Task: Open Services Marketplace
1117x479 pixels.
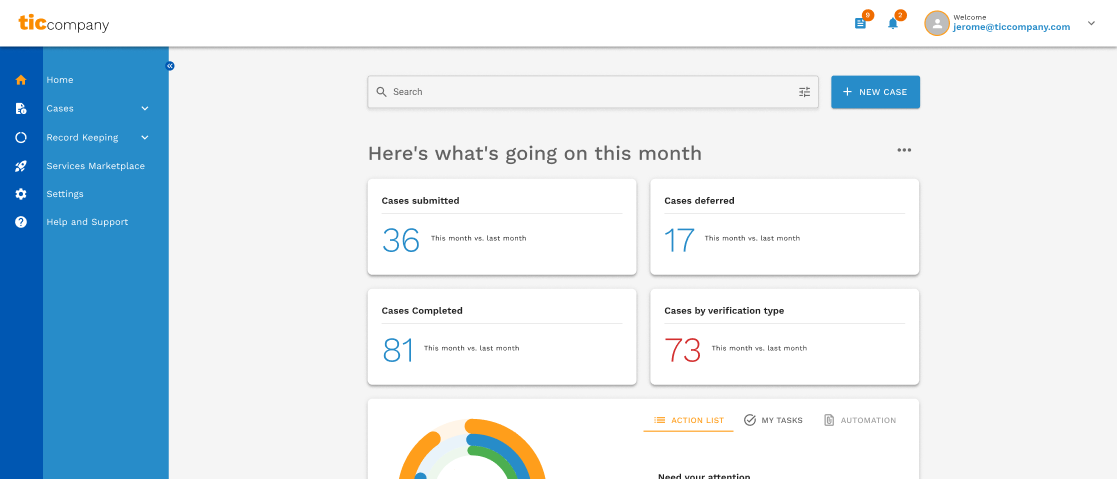Action: [95, 166]
